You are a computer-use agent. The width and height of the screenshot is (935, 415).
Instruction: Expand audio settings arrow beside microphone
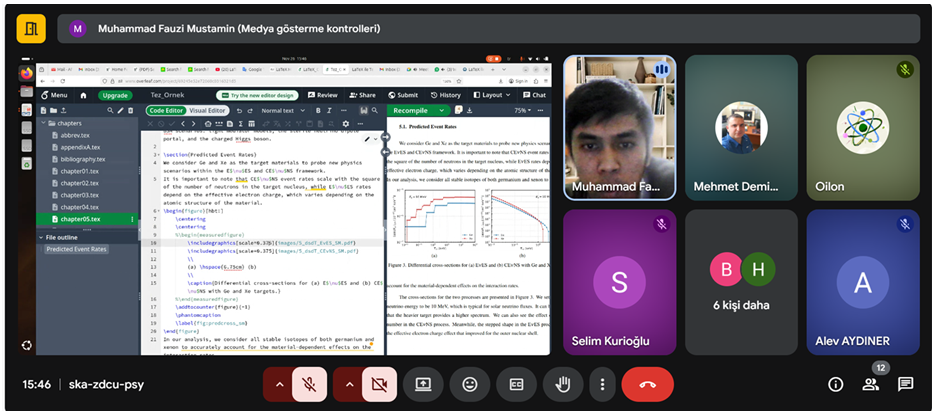click(x=278, y=384)
